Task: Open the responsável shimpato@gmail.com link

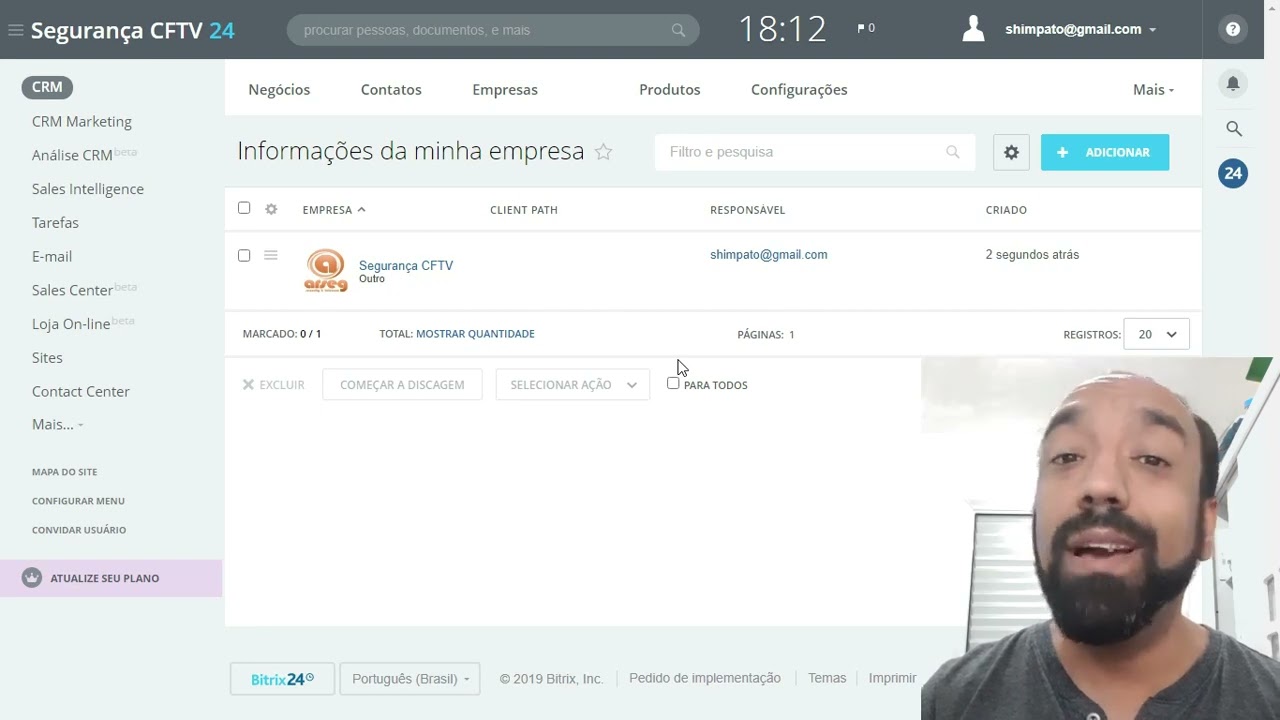Action: (769, 255)
